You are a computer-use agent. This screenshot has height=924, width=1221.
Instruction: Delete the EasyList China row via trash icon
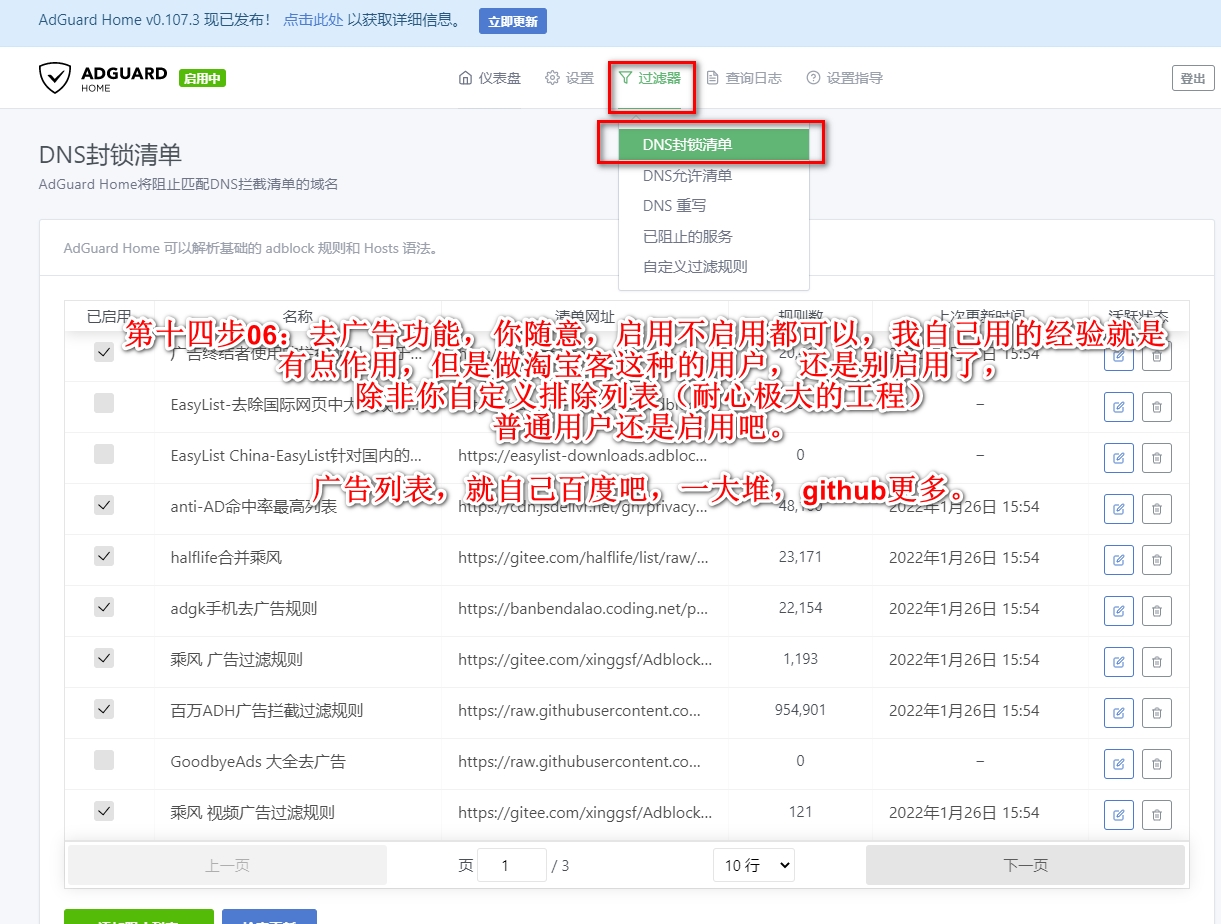point(1156,456)
